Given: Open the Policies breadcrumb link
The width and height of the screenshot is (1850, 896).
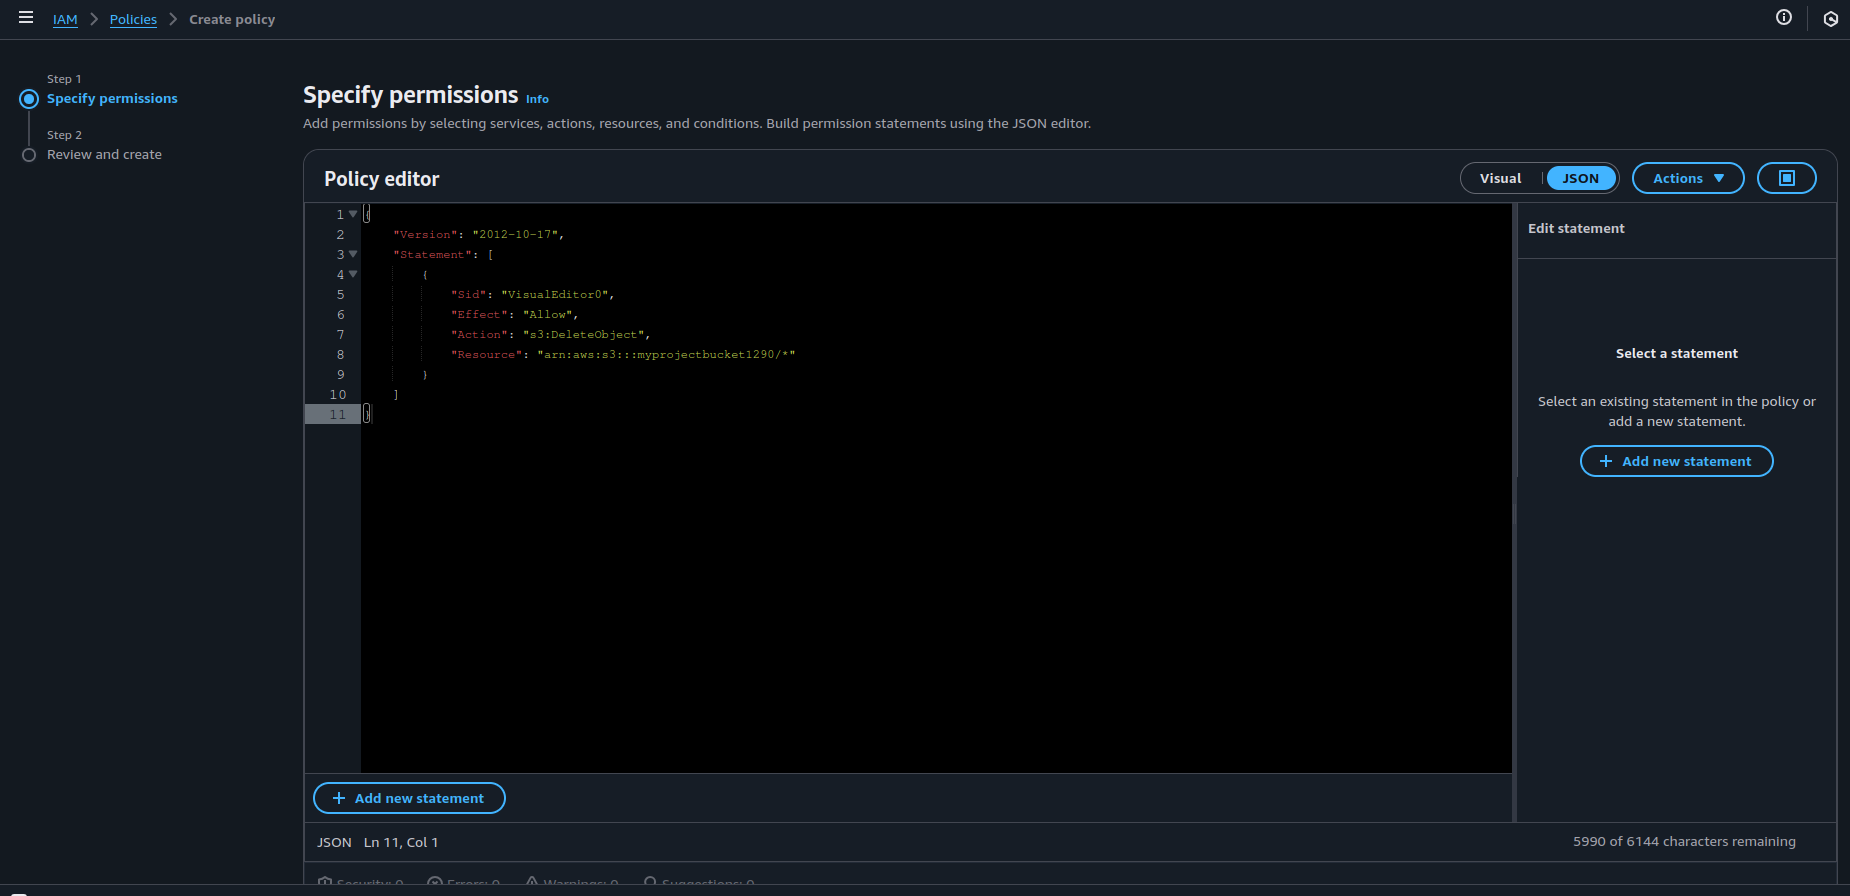Looking at the screenshot, I should (x=133, y=20).
